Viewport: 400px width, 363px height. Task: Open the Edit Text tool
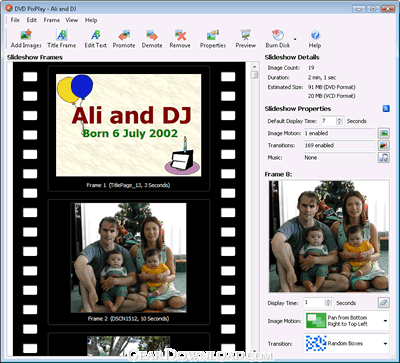tap(96, 39)
